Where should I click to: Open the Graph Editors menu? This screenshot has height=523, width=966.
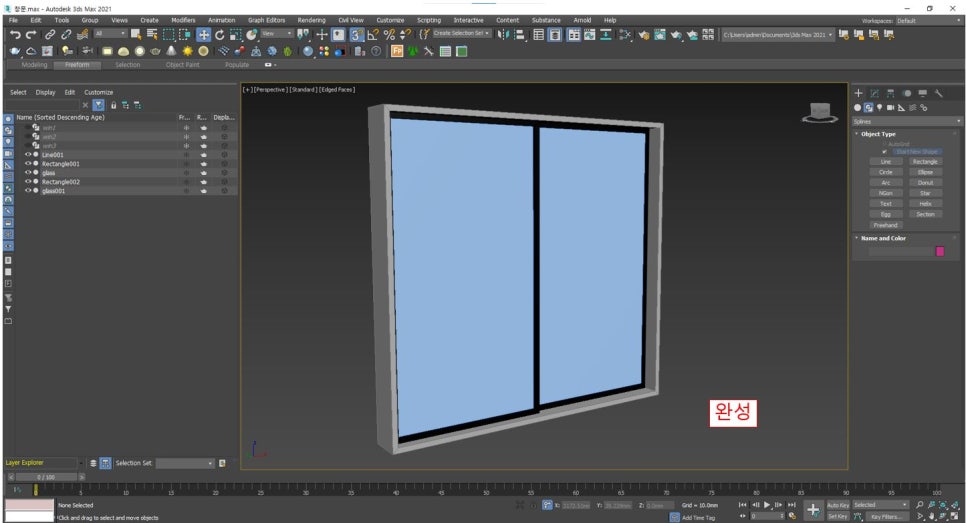pyautogui.click(x=266, y=20)
